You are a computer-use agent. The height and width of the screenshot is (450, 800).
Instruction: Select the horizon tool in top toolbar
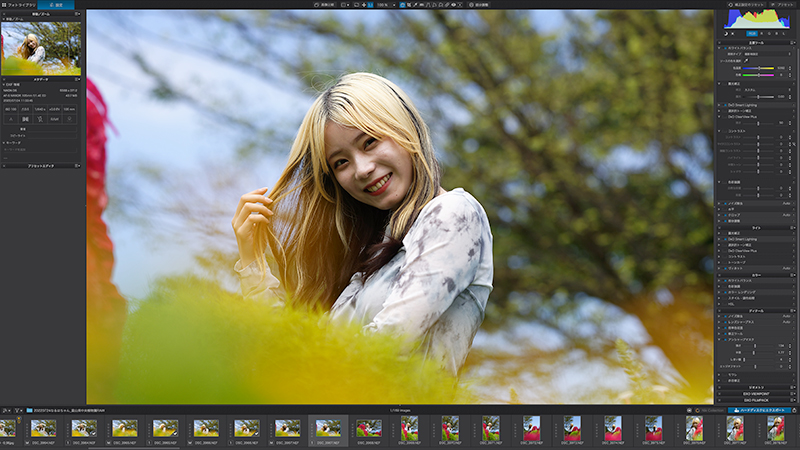coord(422,5)
